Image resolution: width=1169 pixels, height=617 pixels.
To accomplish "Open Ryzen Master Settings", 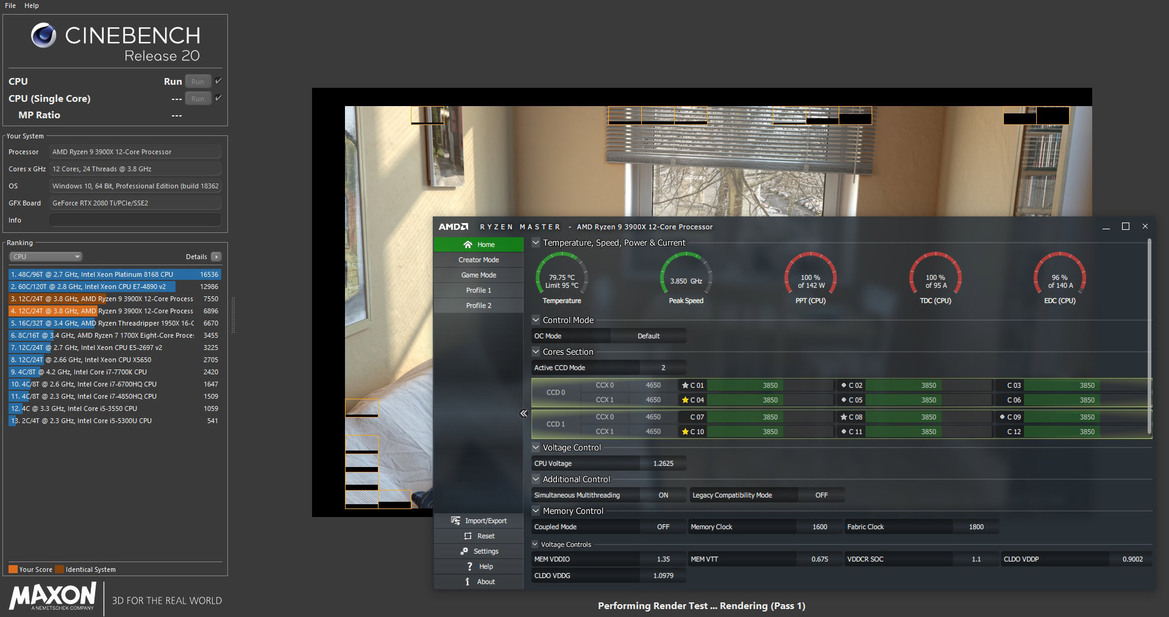I will pyautogui.click(x=478, y=551).
